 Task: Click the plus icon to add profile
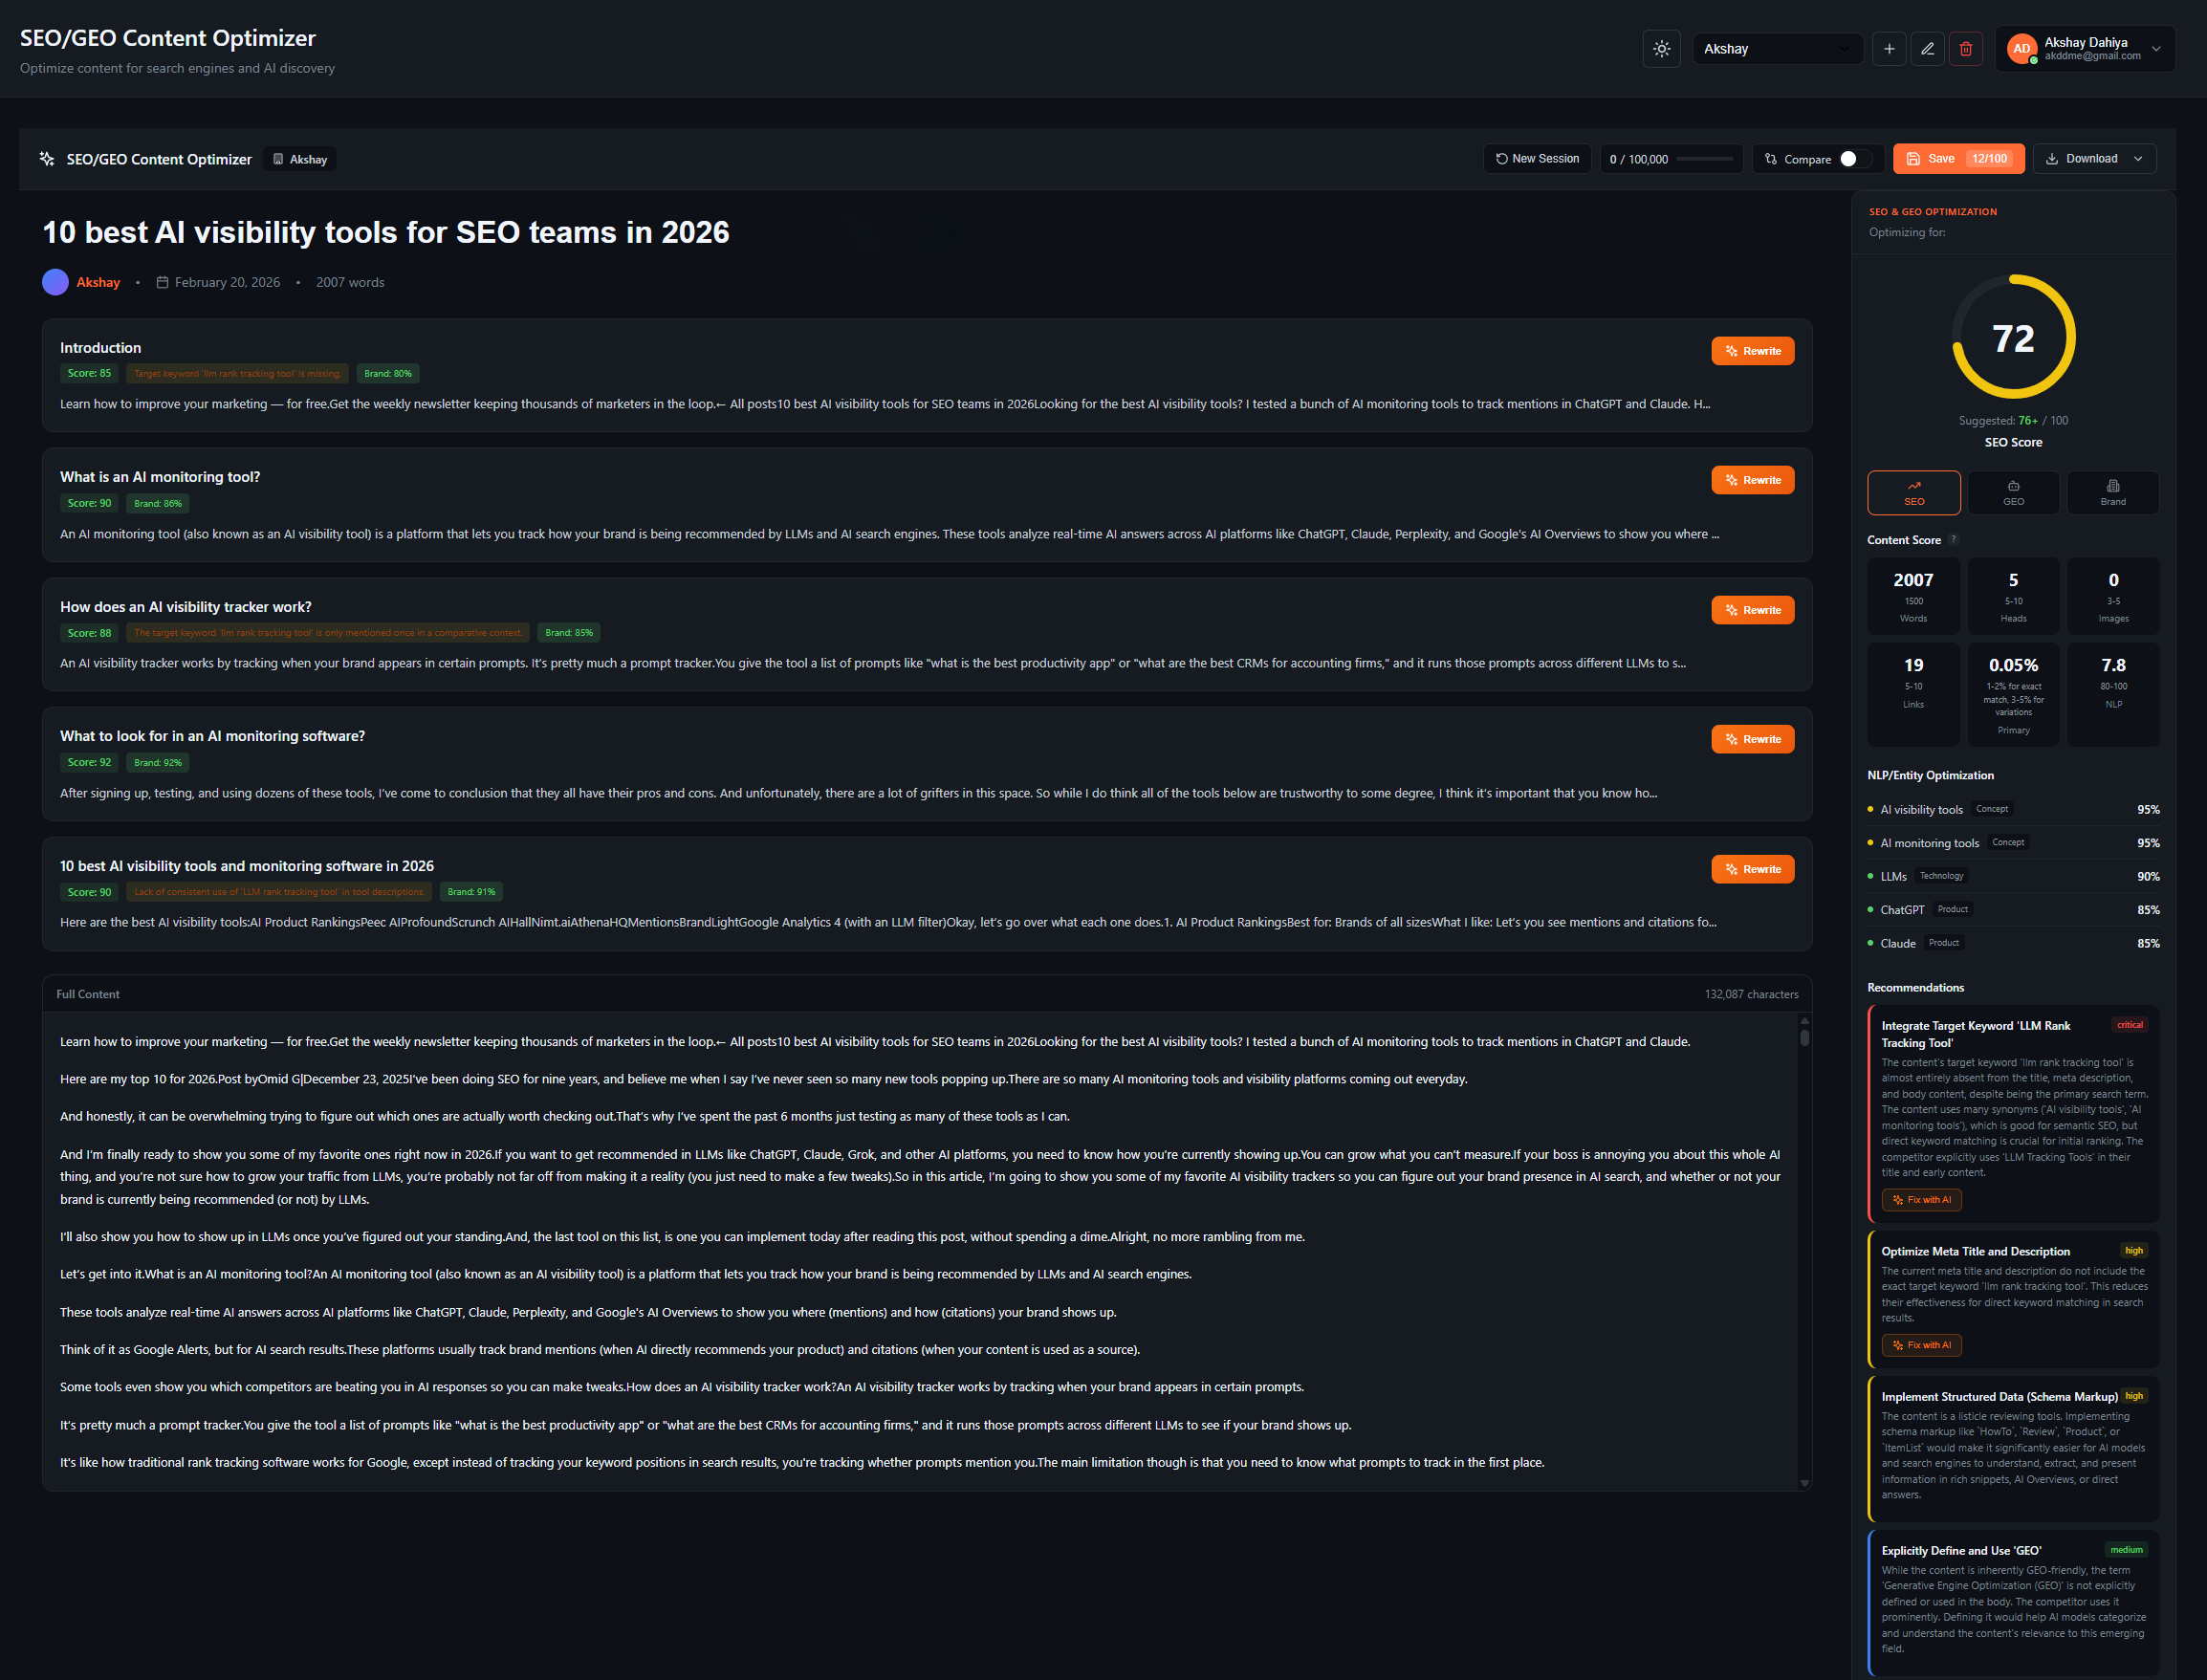(x=1888, y=49)
